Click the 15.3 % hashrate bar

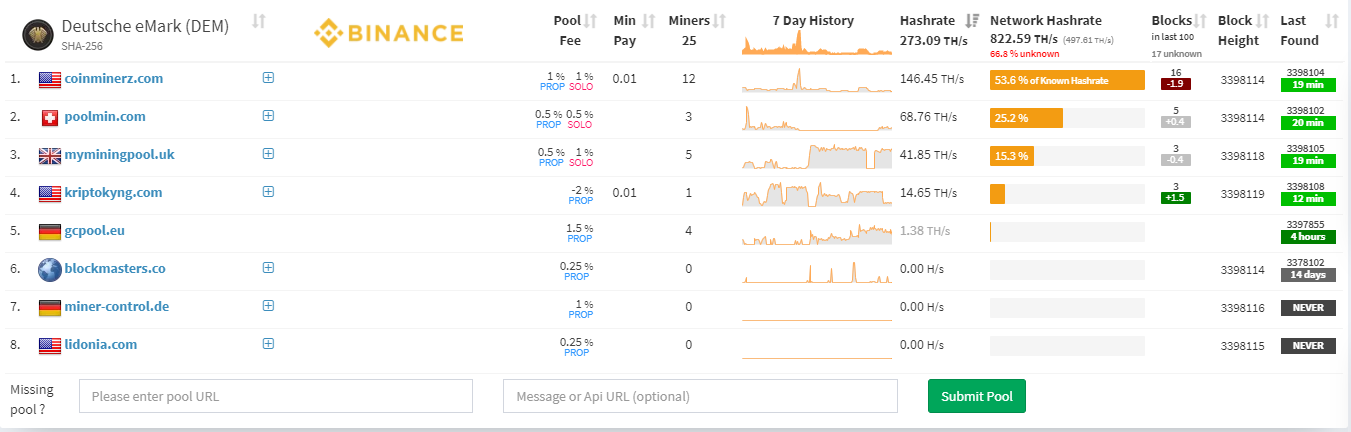1012,156
